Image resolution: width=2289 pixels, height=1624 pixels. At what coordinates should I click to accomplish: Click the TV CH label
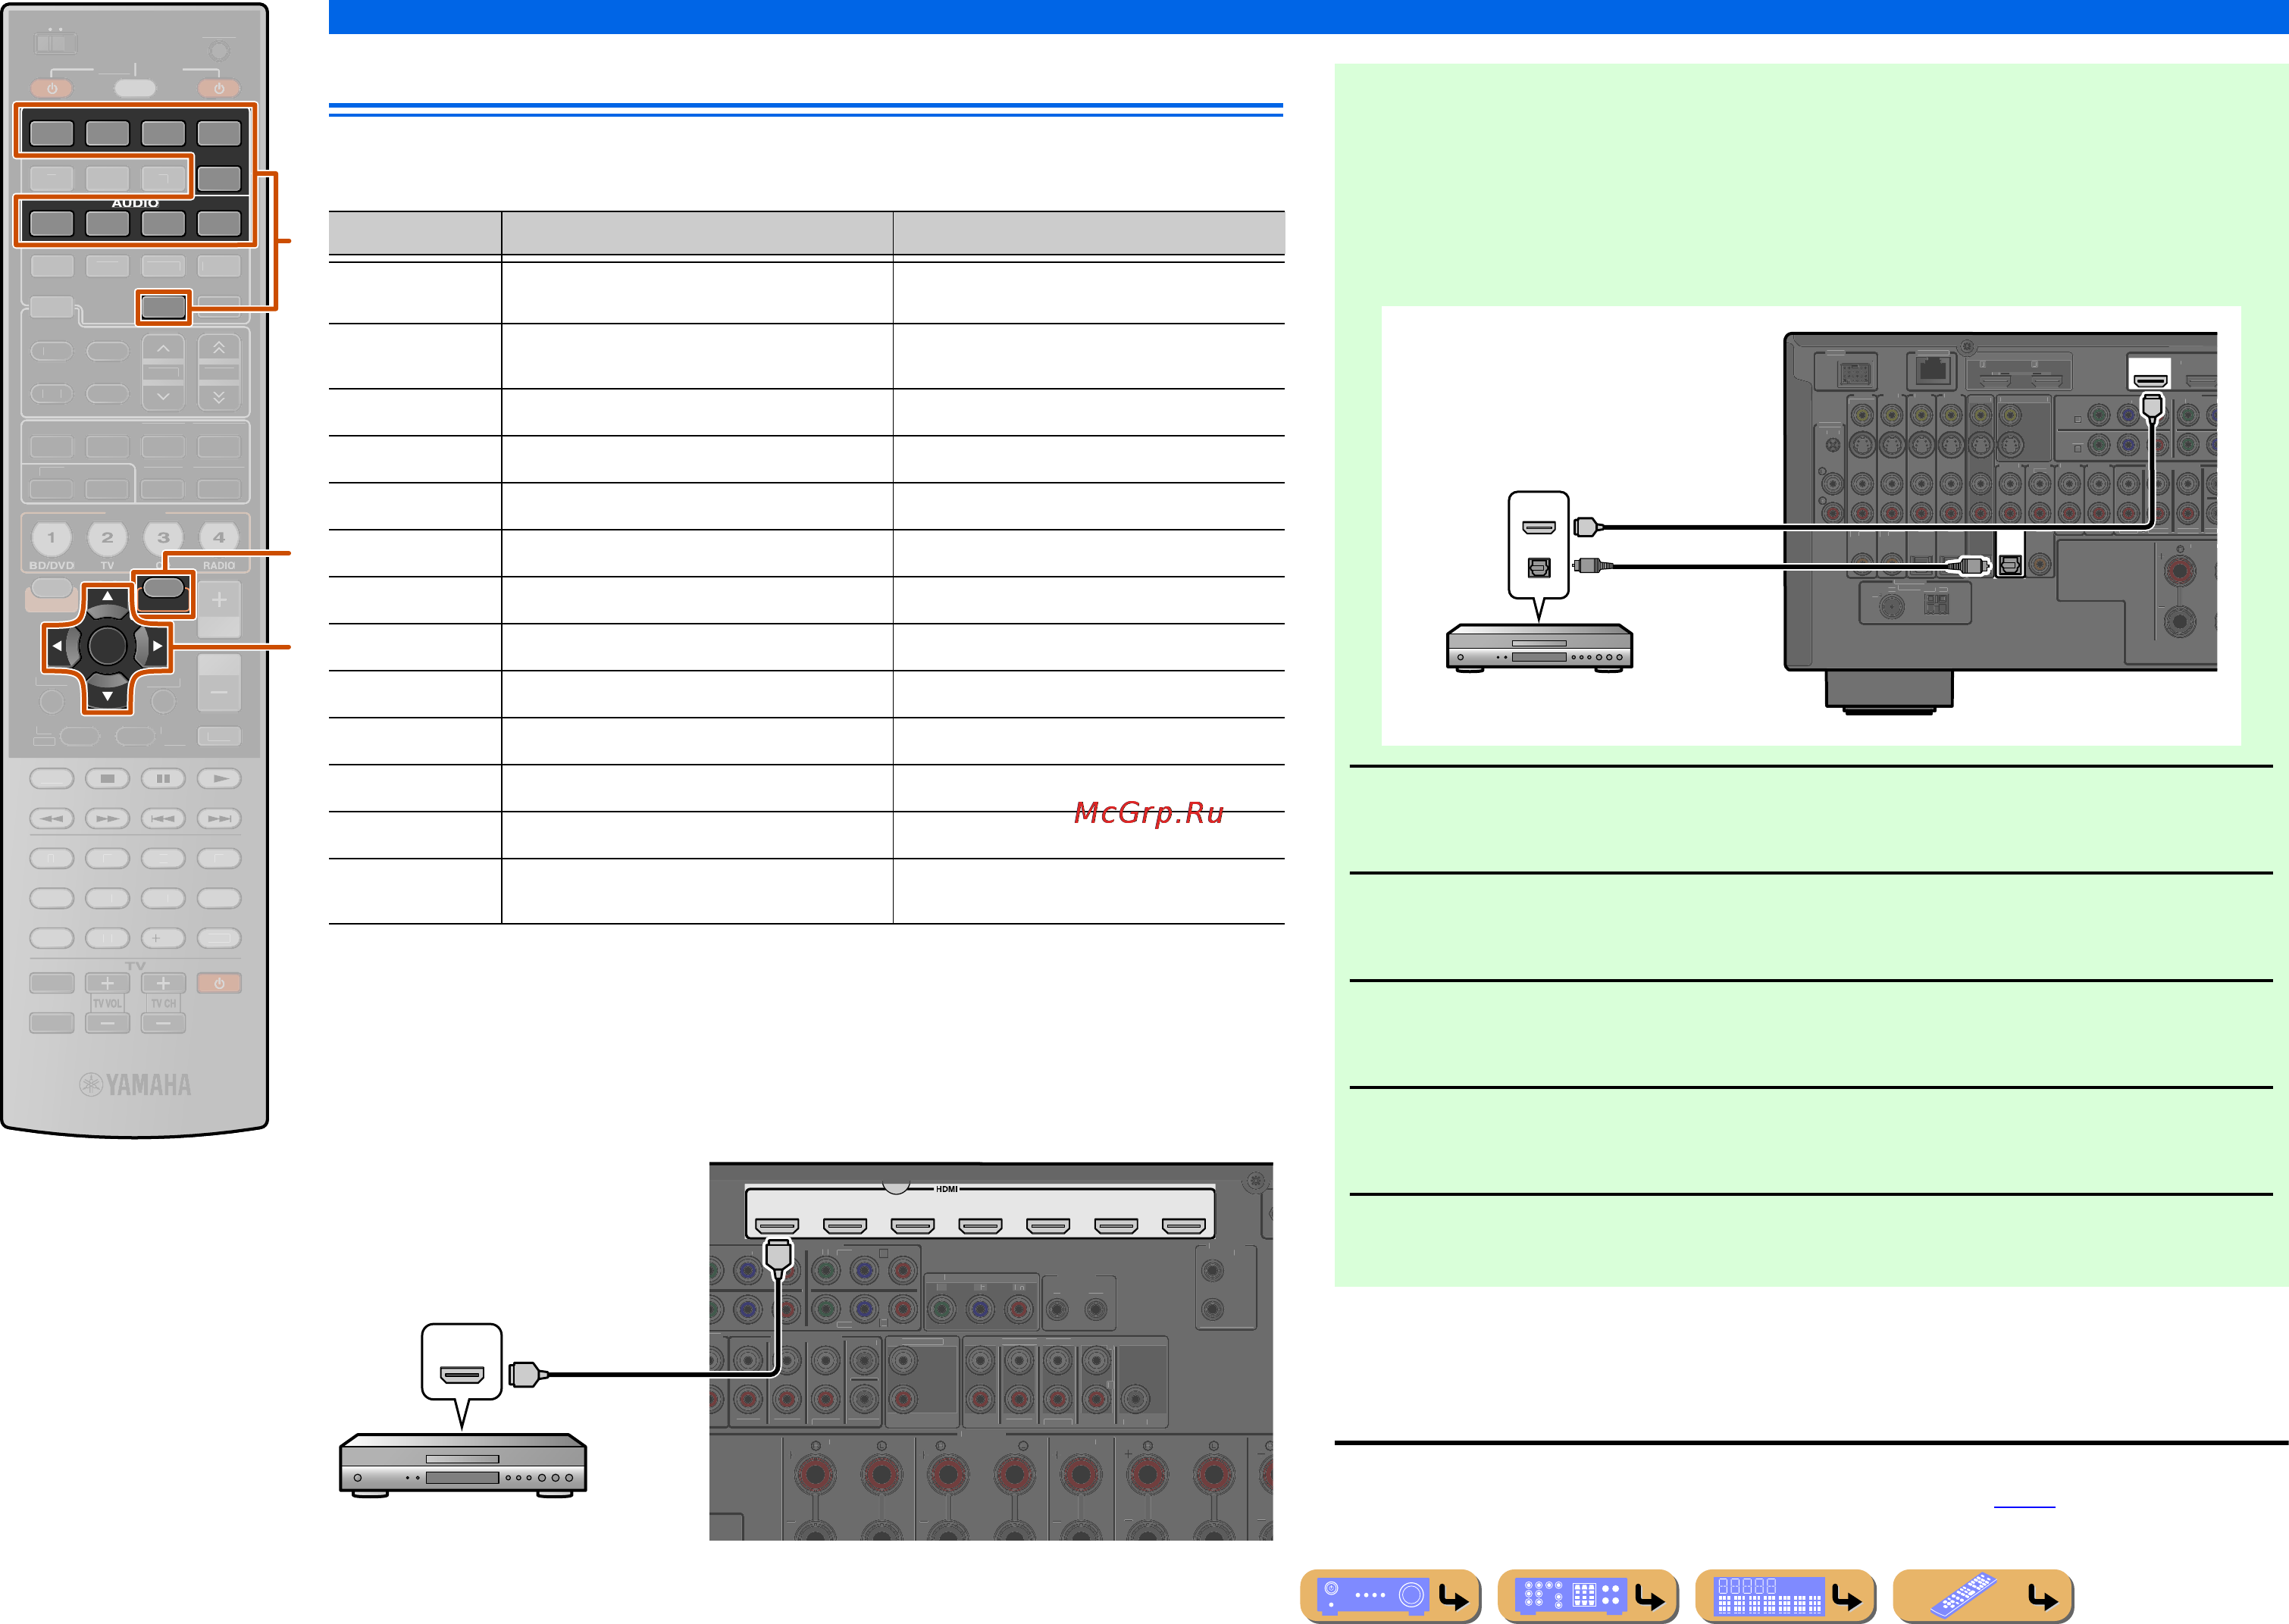coord(163,1003)
